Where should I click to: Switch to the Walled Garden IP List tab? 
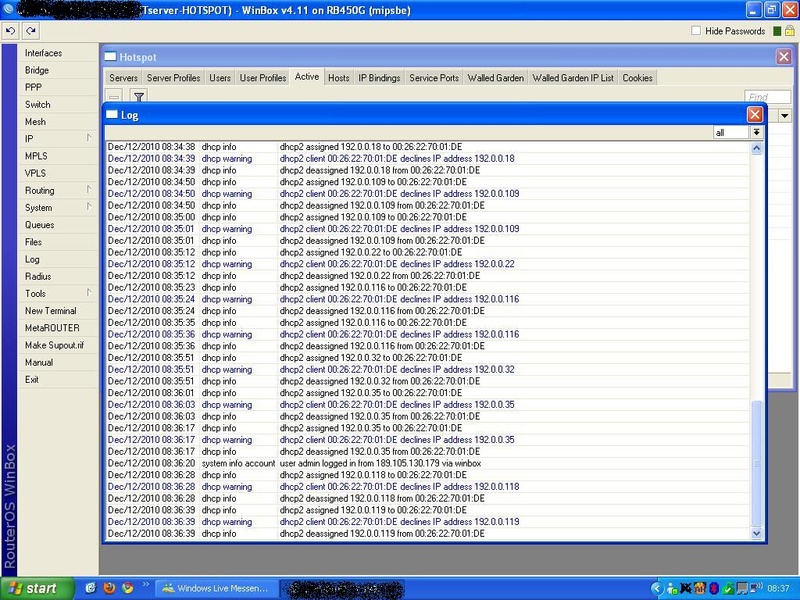point(573,78)
